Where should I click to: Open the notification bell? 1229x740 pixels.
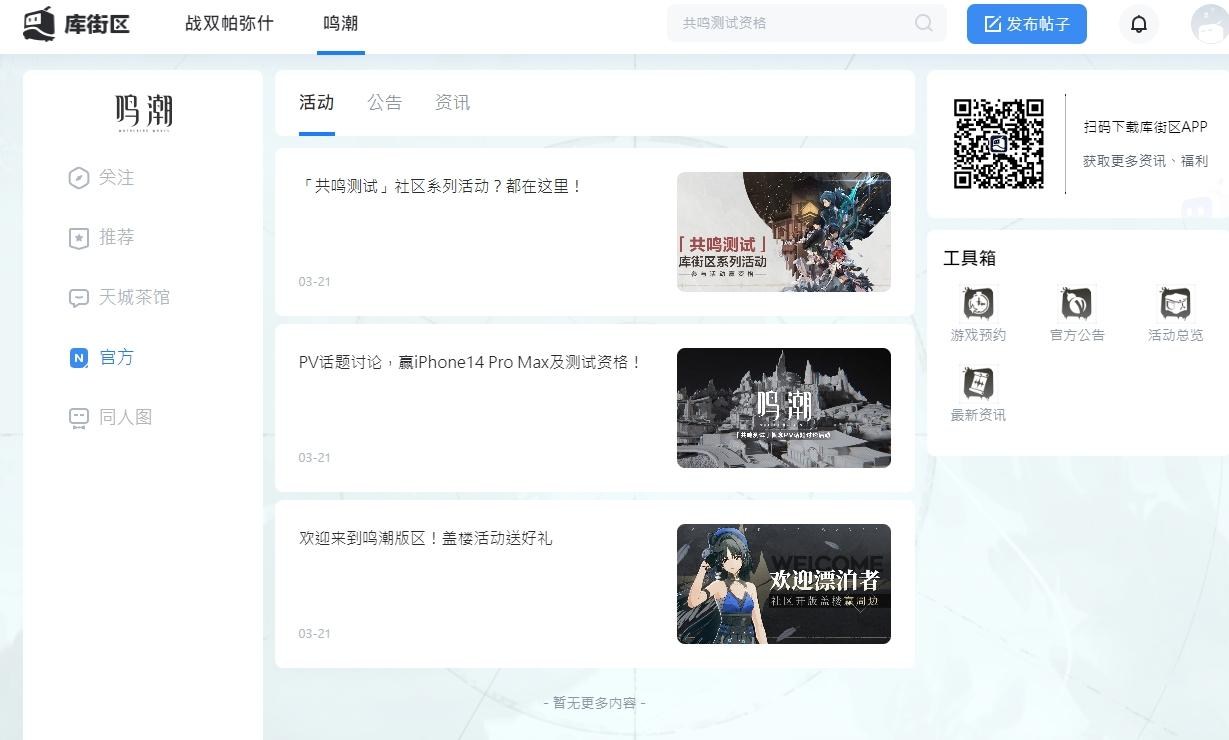pyautogui.click(x=1138, y=24)
